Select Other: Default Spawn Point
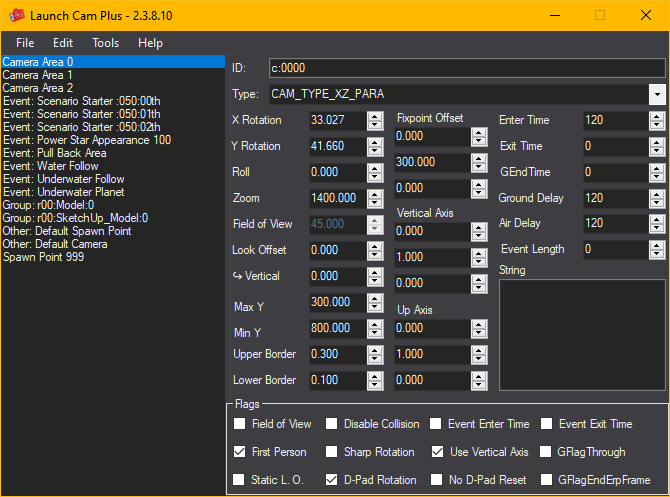This screenshot has width=670, height=497. coord(113,231)
